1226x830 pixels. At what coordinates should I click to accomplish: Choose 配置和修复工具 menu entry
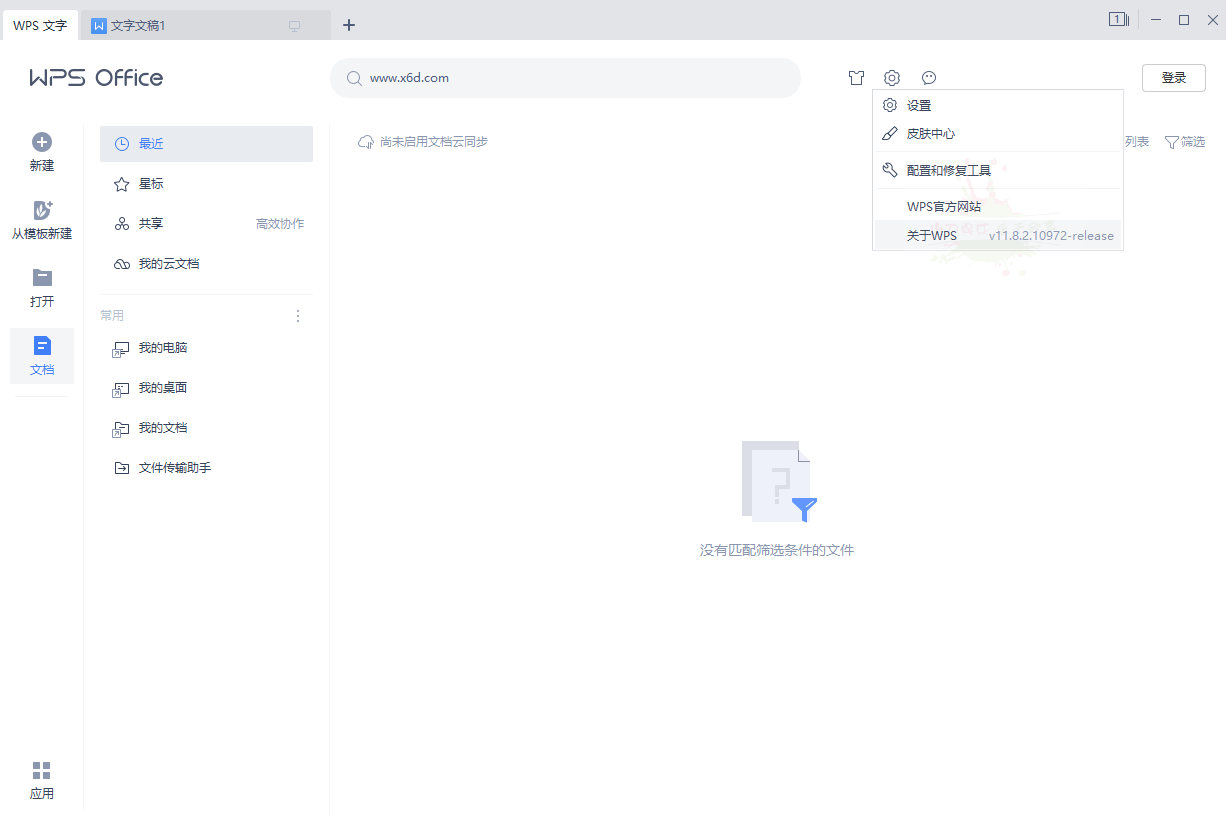coord(947,169)
